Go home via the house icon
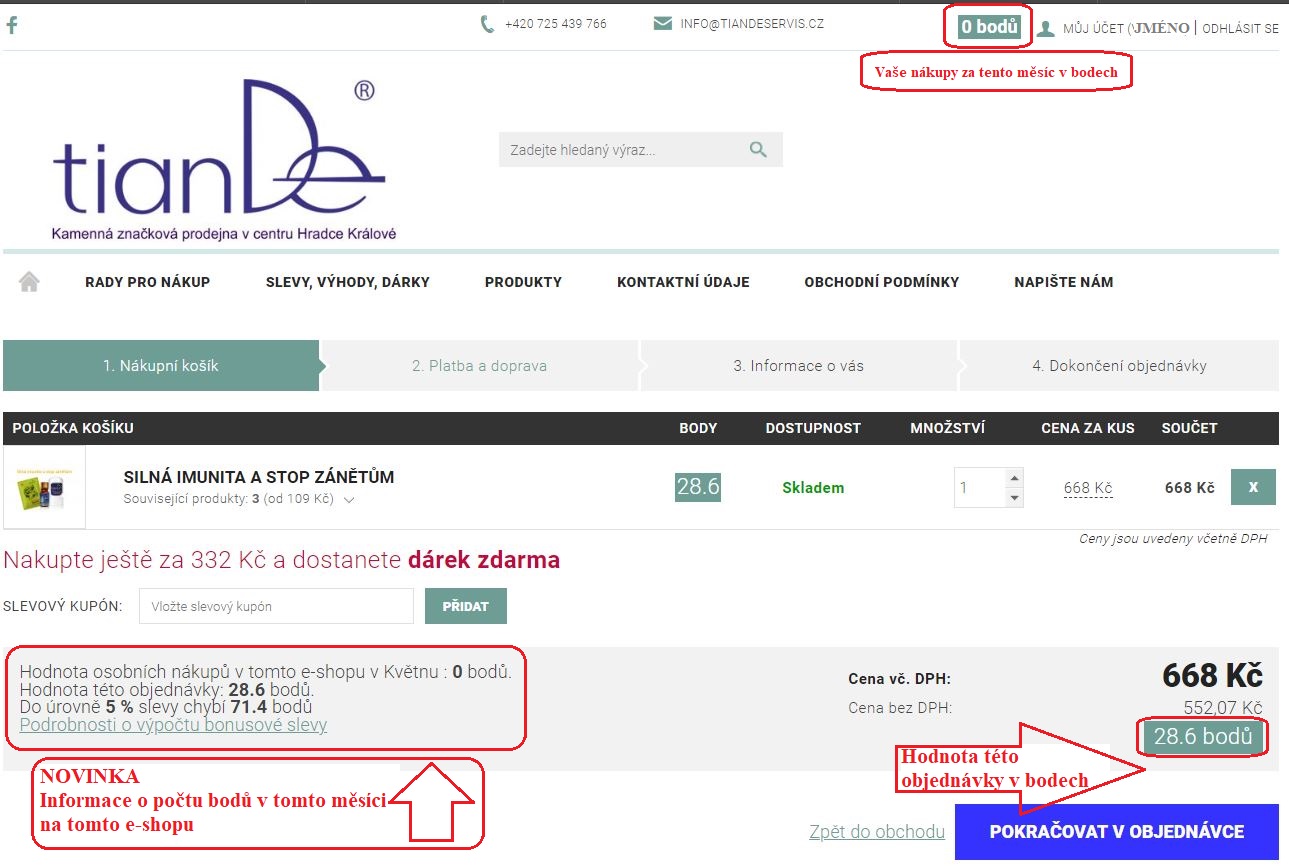The width and height of the screenshot is (1289, 866). (x=29, y=282)
